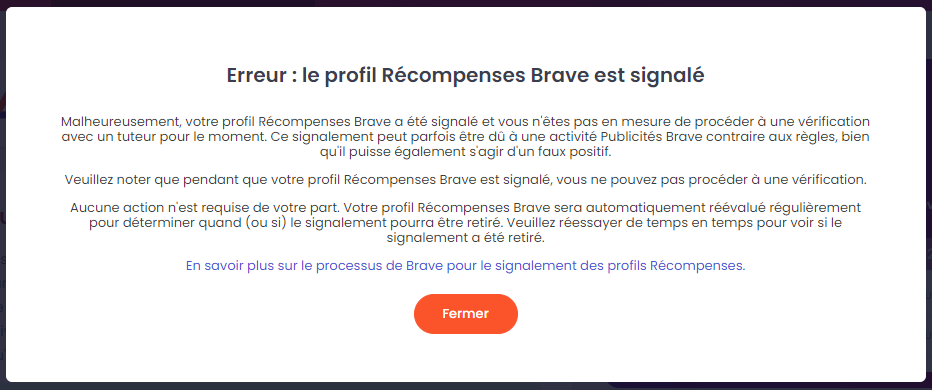Click the white dialog area beside the Fermer button
This screenshot has width=932, height=390.
[654, 313]
